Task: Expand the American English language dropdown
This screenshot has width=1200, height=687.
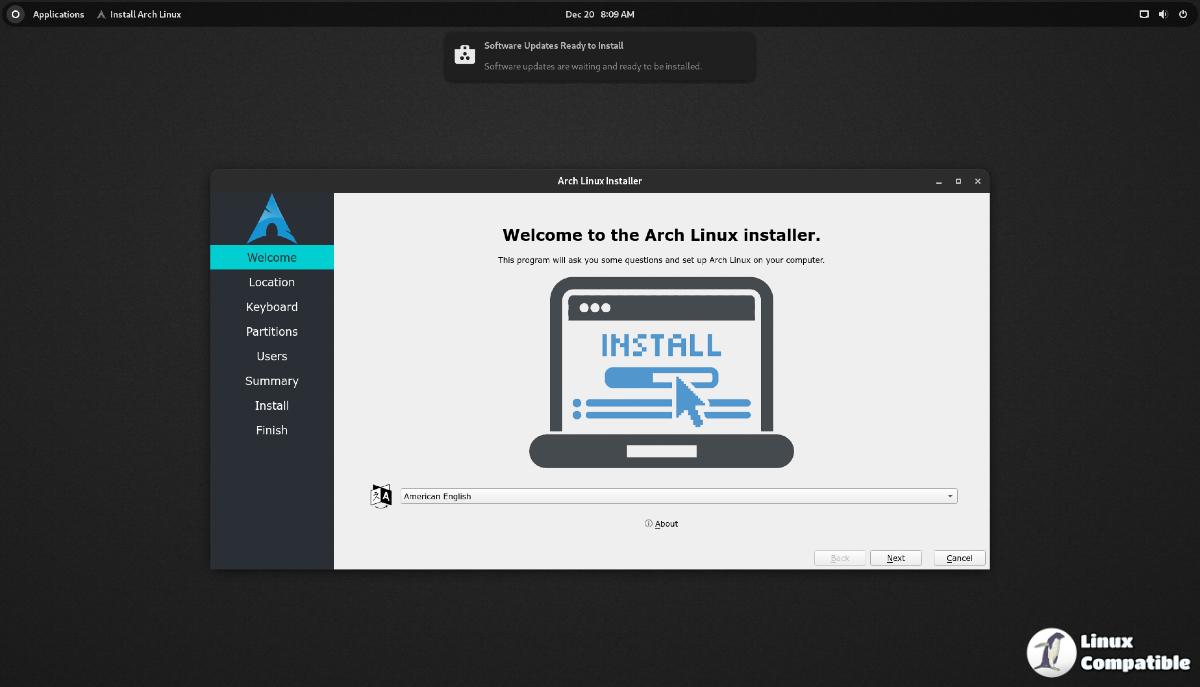Action: tap(679, 496)
